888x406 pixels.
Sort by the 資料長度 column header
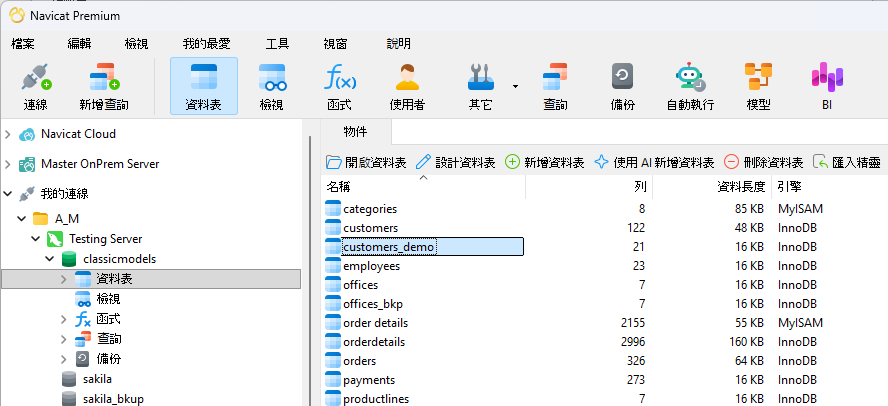coord(712,187)
